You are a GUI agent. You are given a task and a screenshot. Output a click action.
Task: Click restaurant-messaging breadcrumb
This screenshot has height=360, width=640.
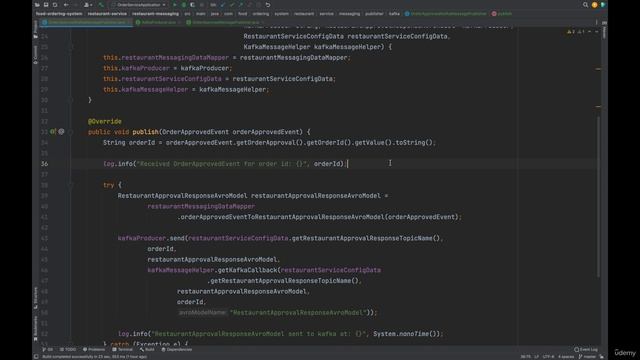156,14
